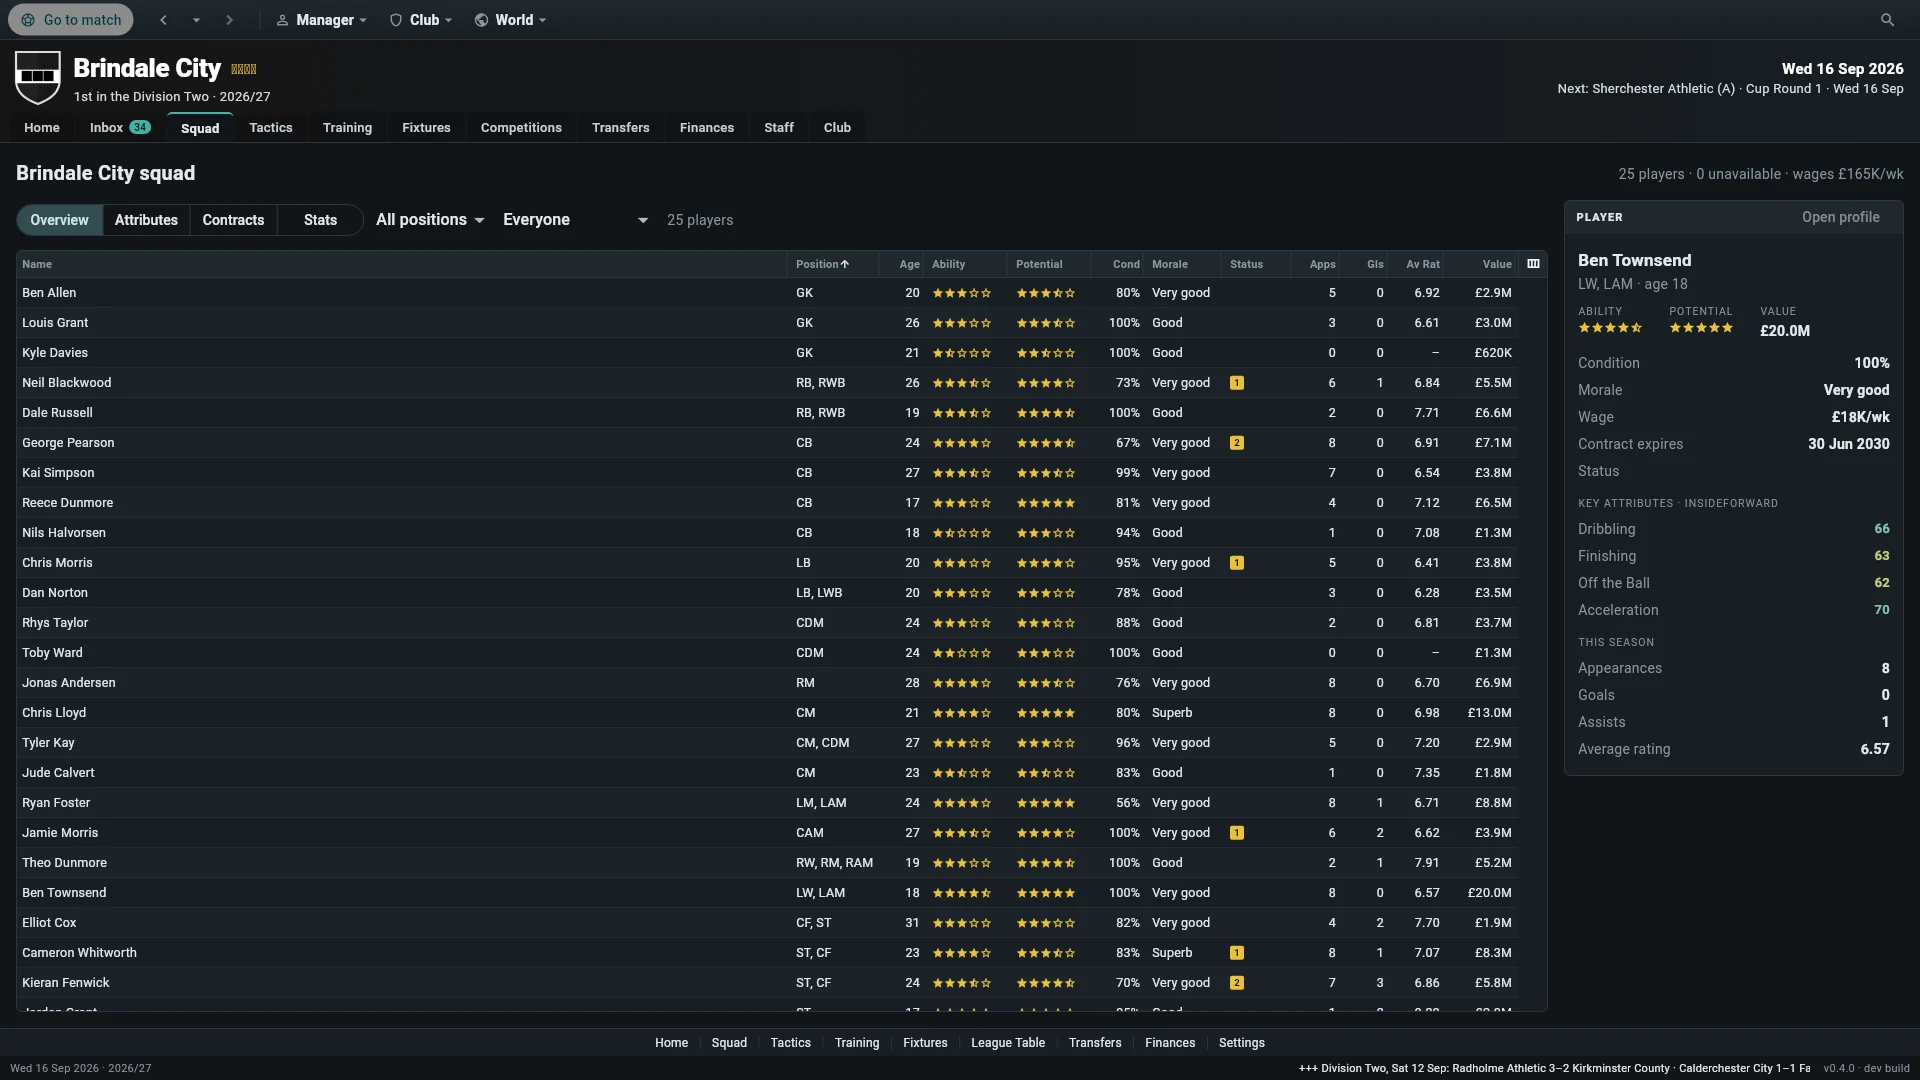1920x1080 pixels.
Task: Open the column chooser icon
Action: pyautogui.click(x=1533, y=264)
